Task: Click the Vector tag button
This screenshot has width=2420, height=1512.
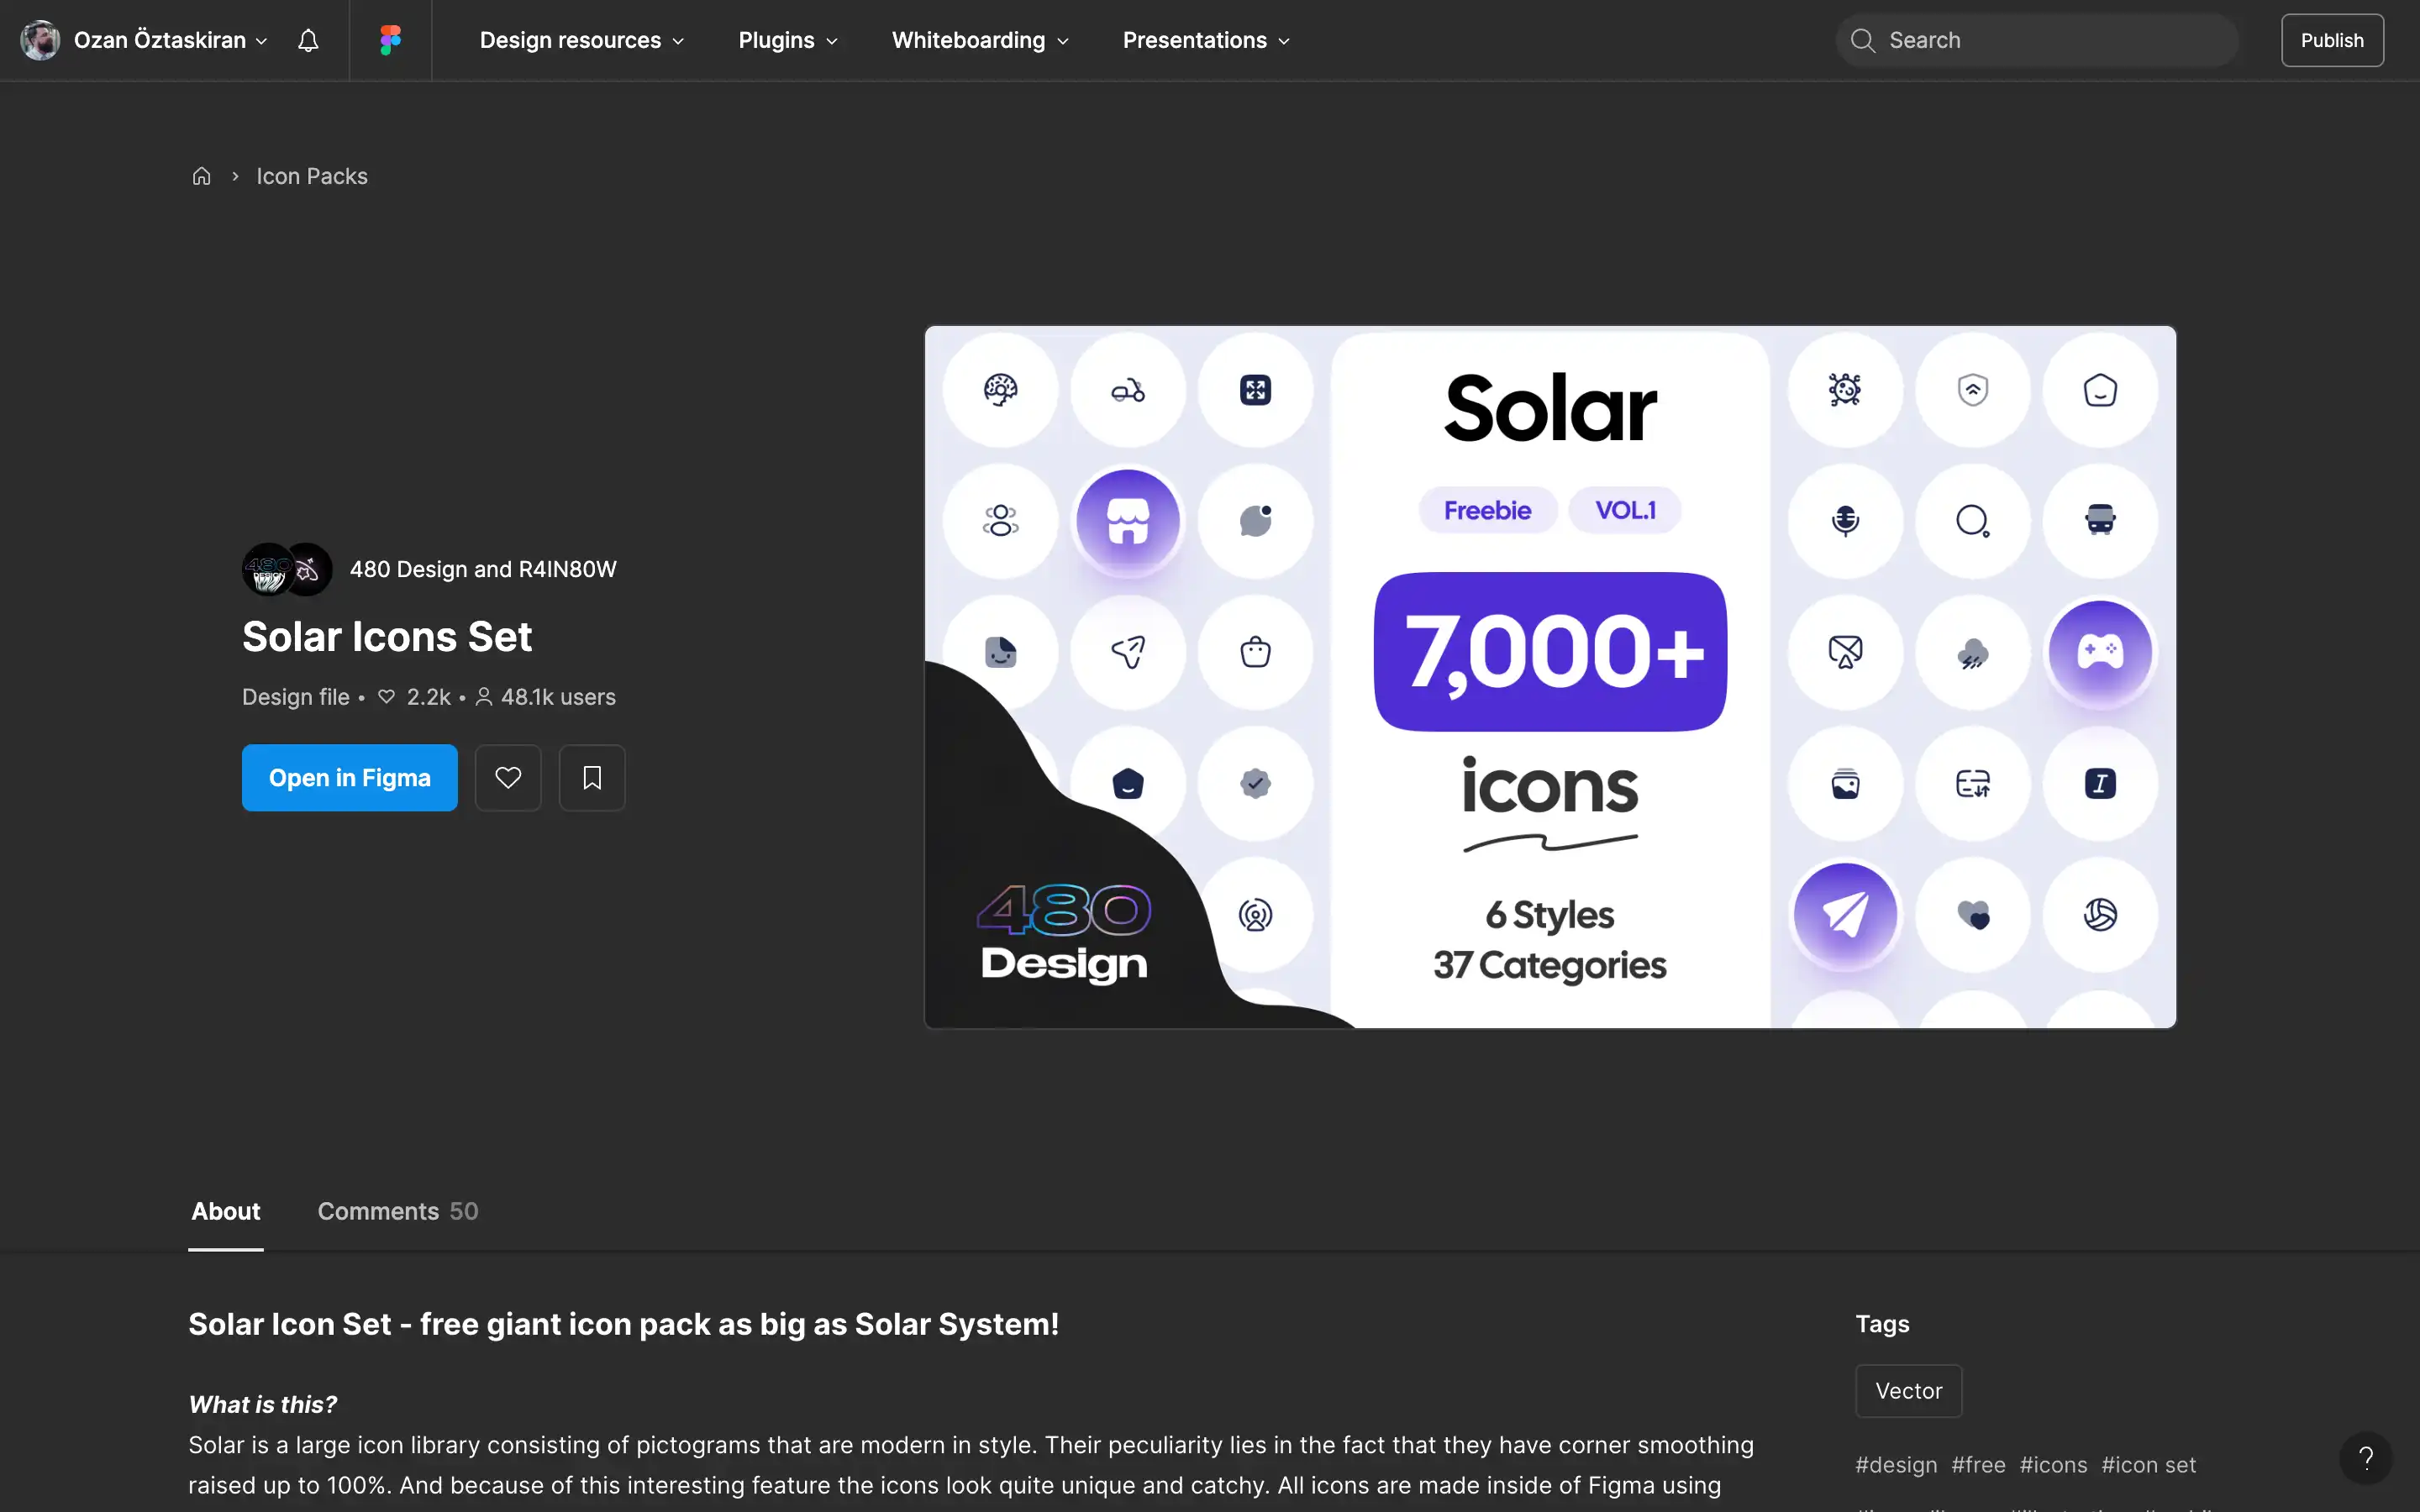Action: click(x=1908, y=1391)
